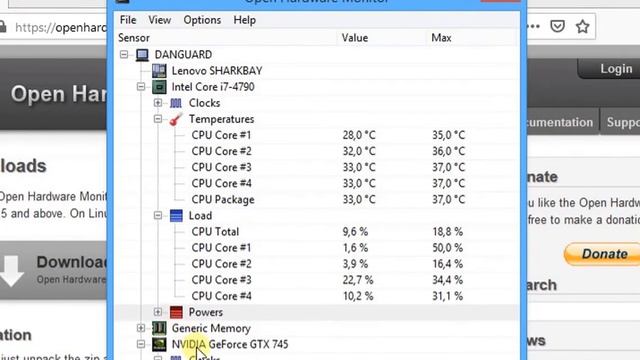Click the Generic Memory icon
The height and width of the screenshot is (360, 640).
[159, 328]
